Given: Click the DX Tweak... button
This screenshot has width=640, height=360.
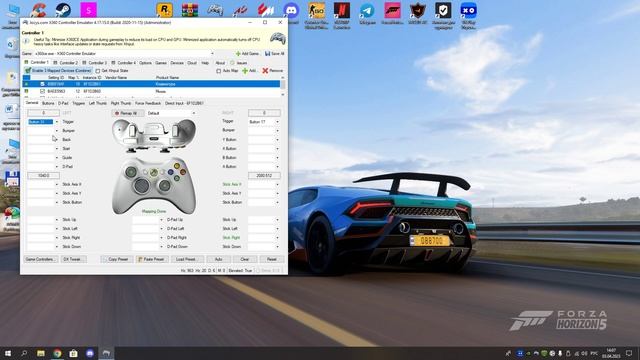Looking at the screenshot, I should (x=73, y=259).
